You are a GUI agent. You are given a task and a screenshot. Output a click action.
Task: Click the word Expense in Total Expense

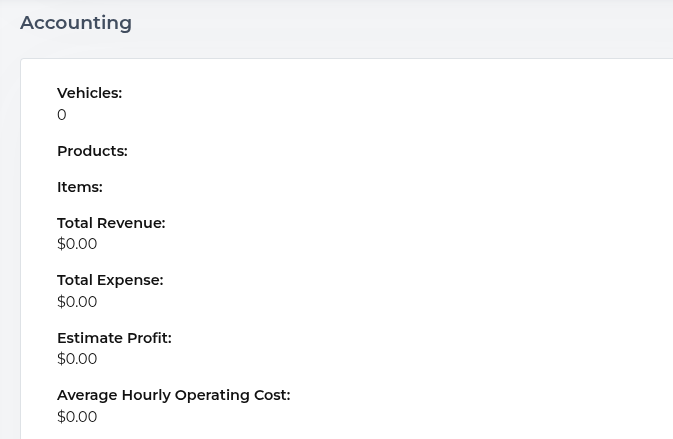coord(130,280)
